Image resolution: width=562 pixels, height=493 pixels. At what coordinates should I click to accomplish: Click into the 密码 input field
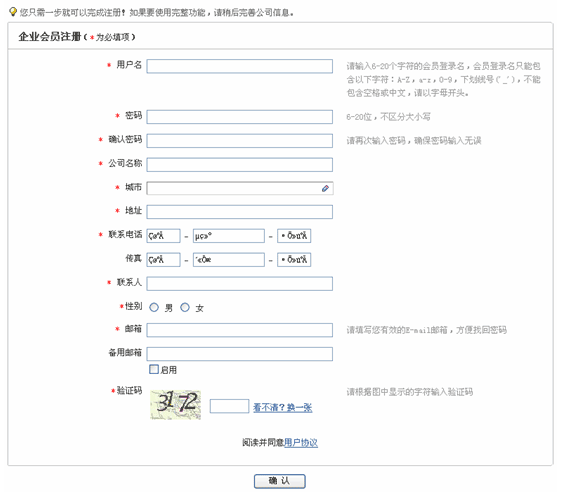coord(240,117)
